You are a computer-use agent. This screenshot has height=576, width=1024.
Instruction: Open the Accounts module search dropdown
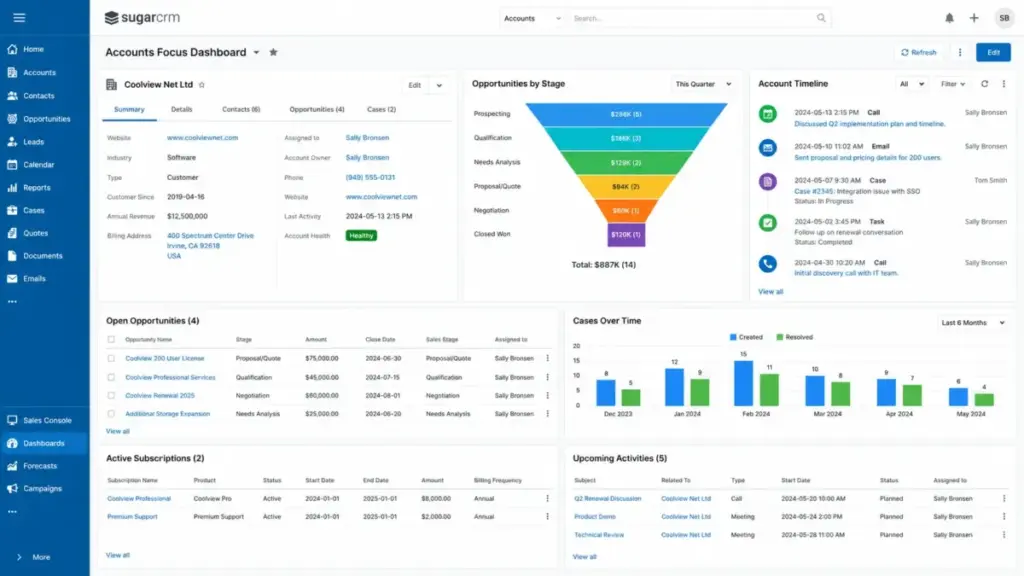coord(532,18)
